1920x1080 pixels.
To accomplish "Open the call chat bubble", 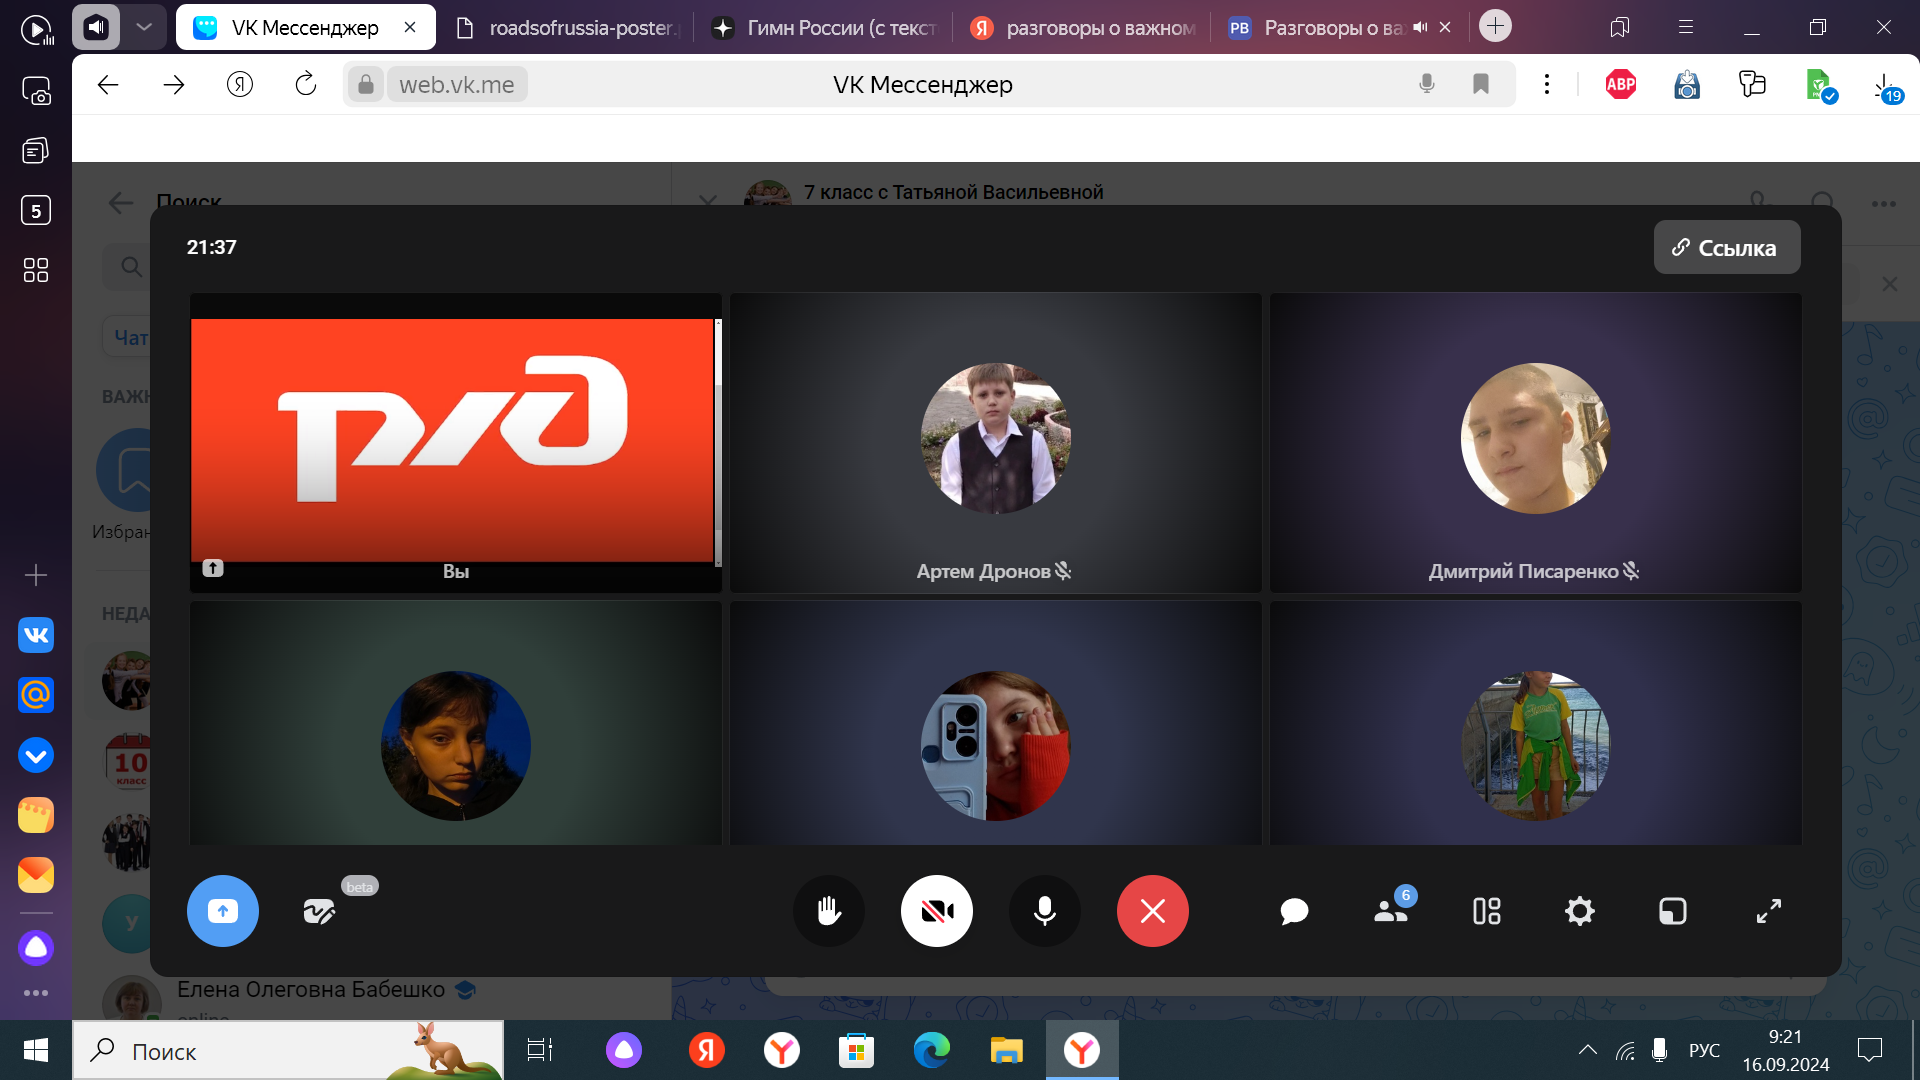I will pyautogui.click(x=1294, y=911).
